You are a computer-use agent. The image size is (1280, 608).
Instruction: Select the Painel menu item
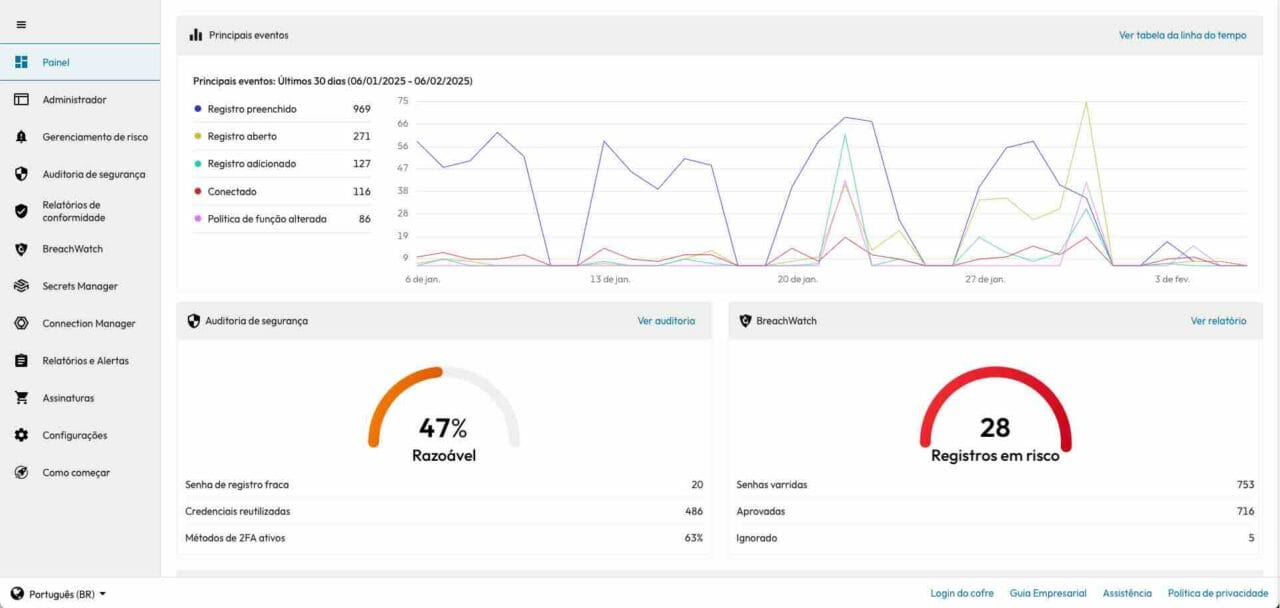(x=56, y=63)
